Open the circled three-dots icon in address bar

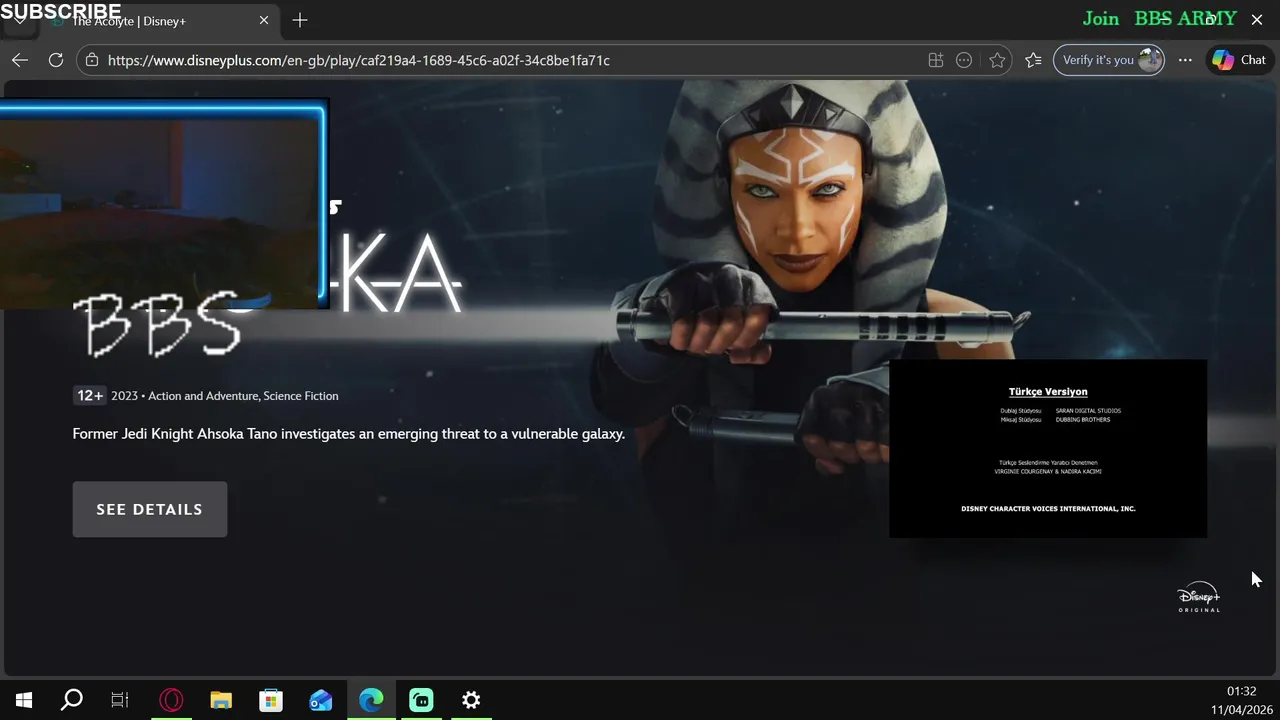tap(964, 60)
